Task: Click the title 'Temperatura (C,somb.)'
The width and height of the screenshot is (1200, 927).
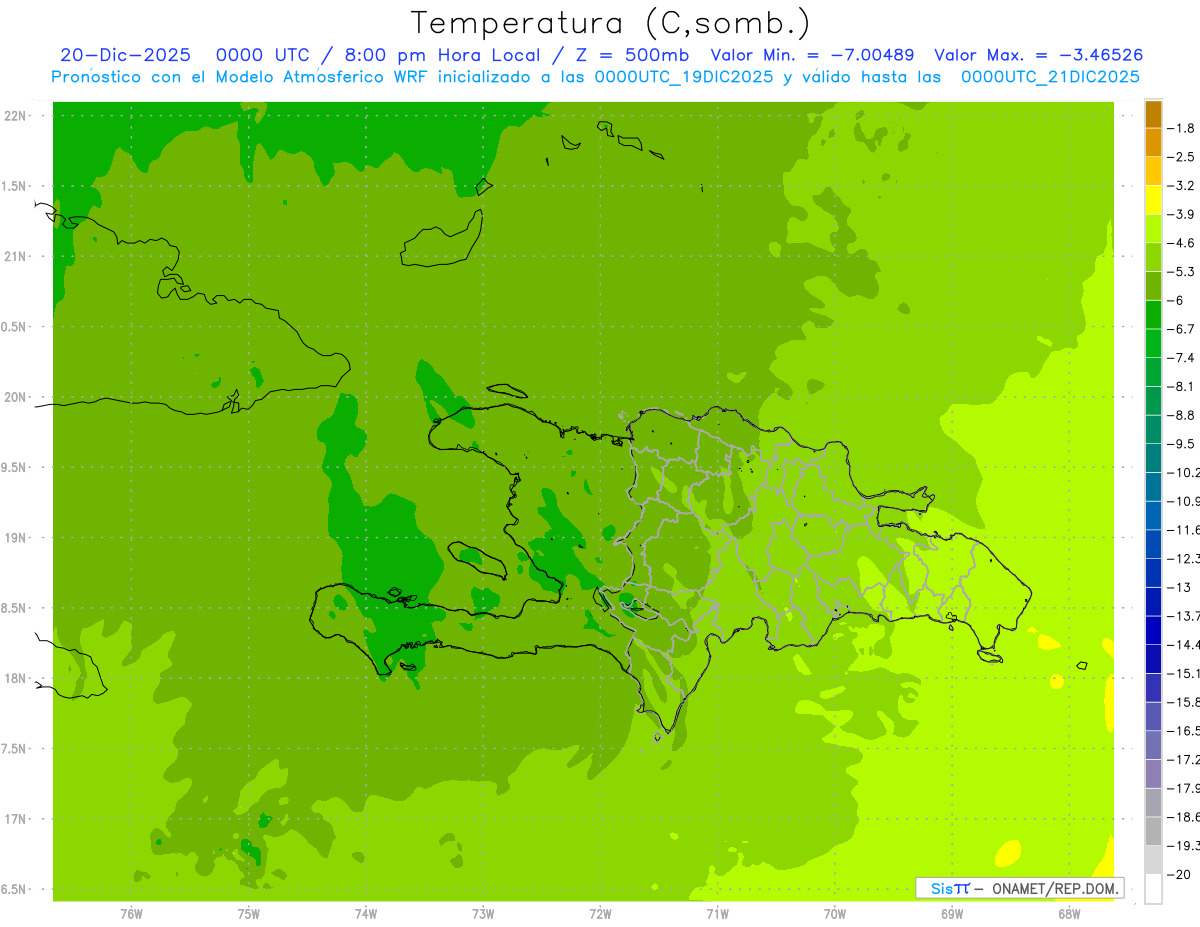Action: [x=611, y=23]
